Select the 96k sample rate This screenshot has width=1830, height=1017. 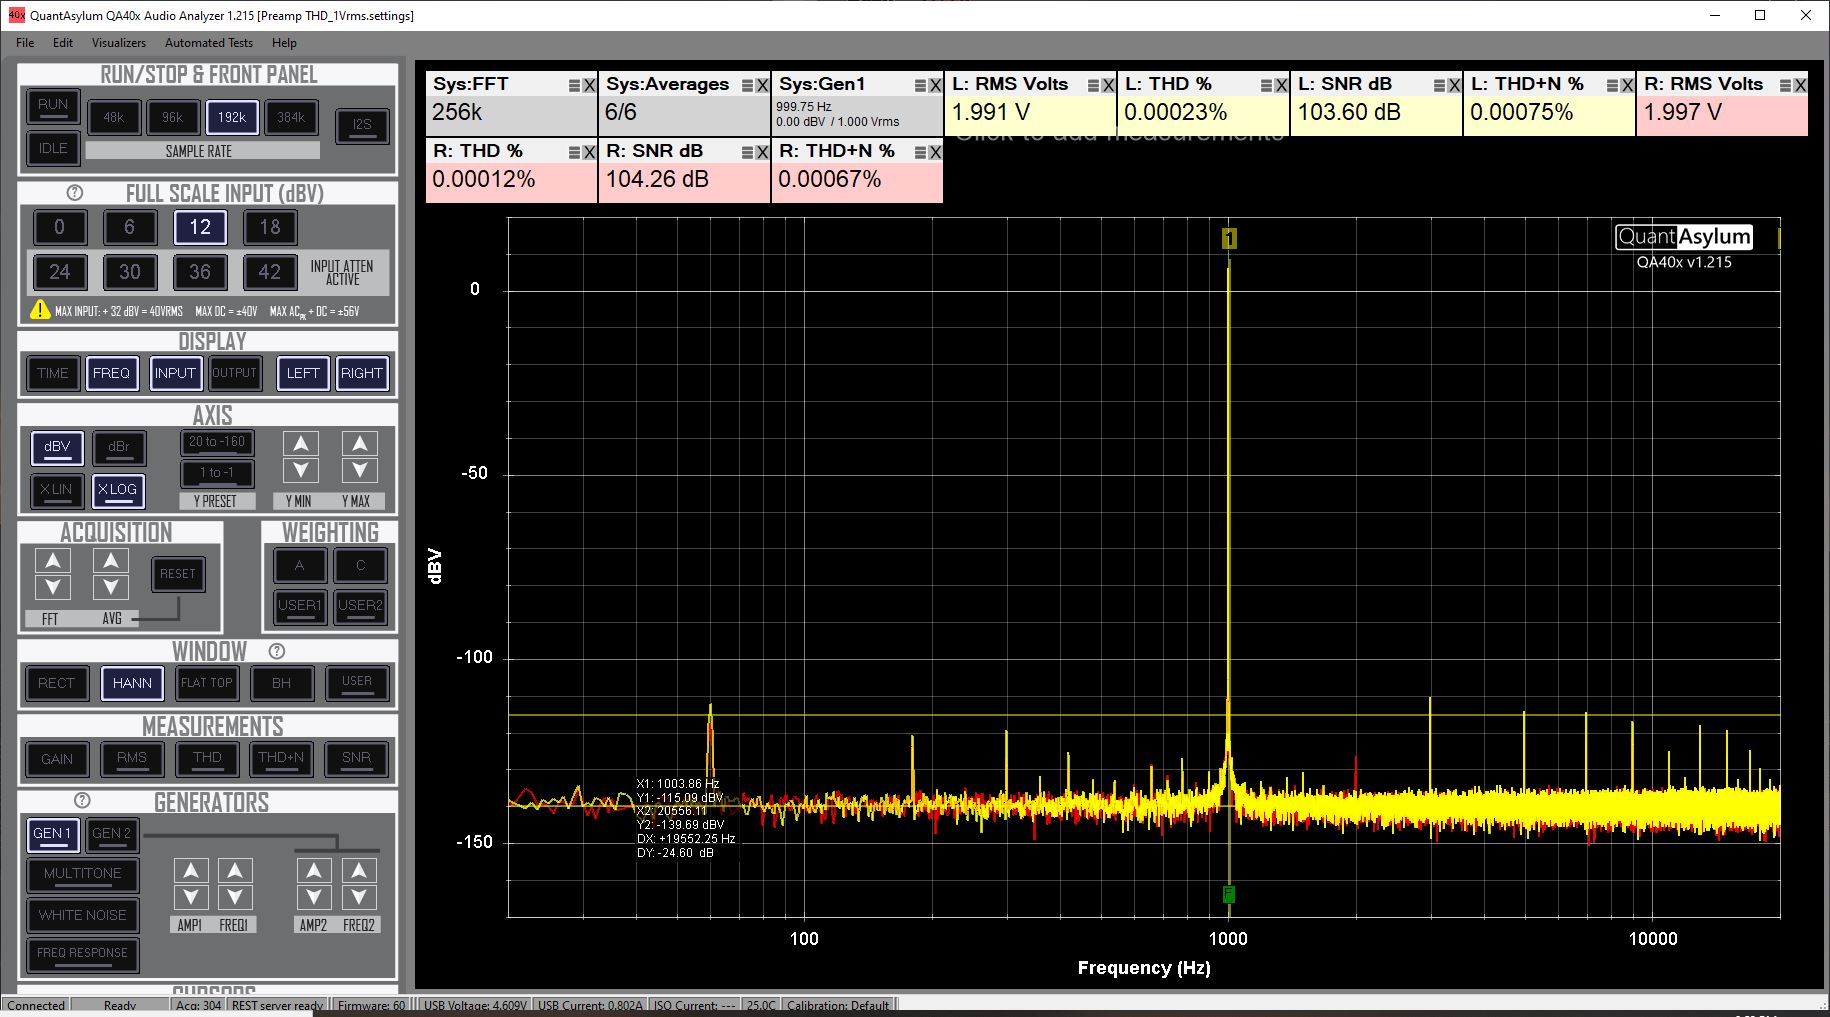[172, 117]
